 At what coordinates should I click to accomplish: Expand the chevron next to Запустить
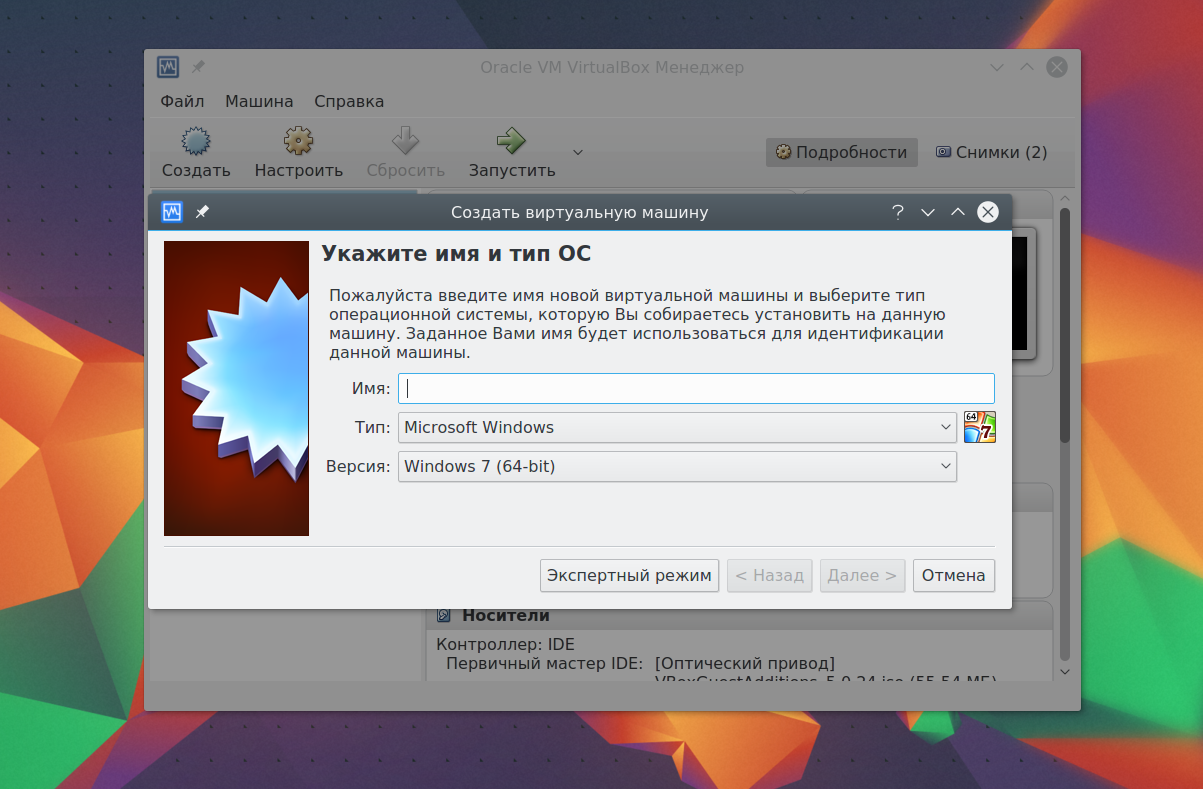(x=577, y=152)
